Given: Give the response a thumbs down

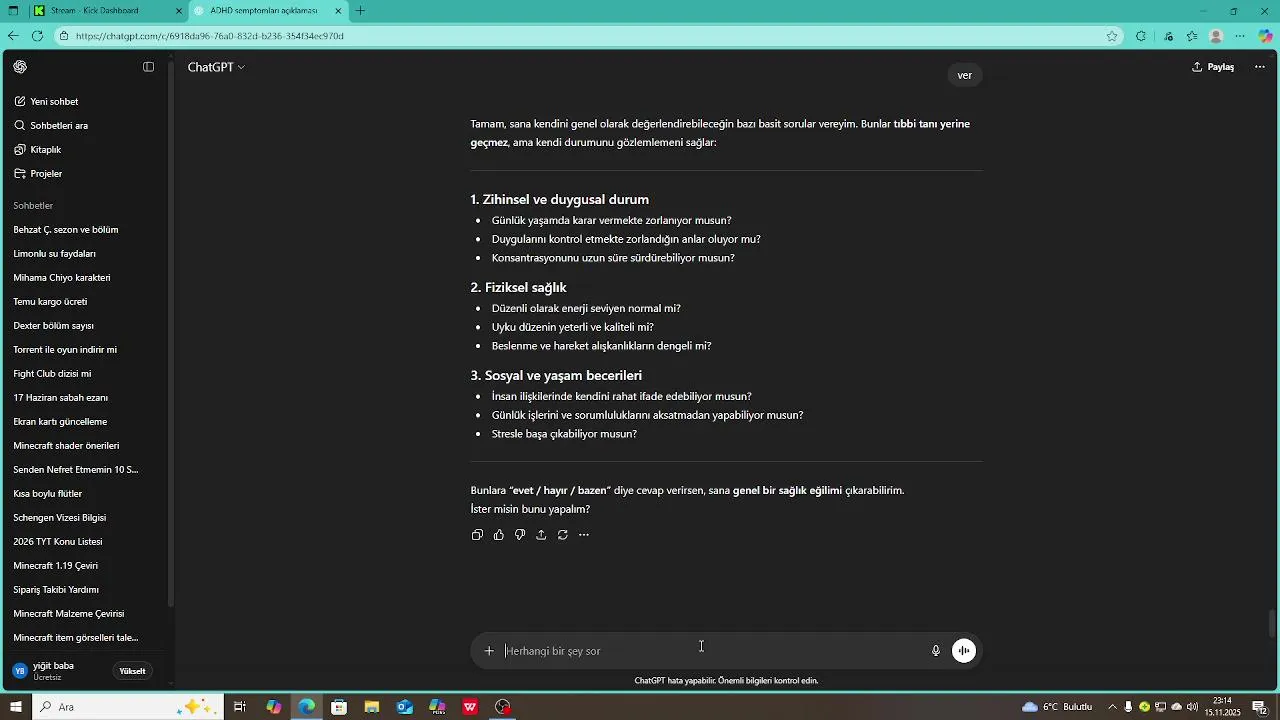Looking at the screenshot, I should click(520, 535).
